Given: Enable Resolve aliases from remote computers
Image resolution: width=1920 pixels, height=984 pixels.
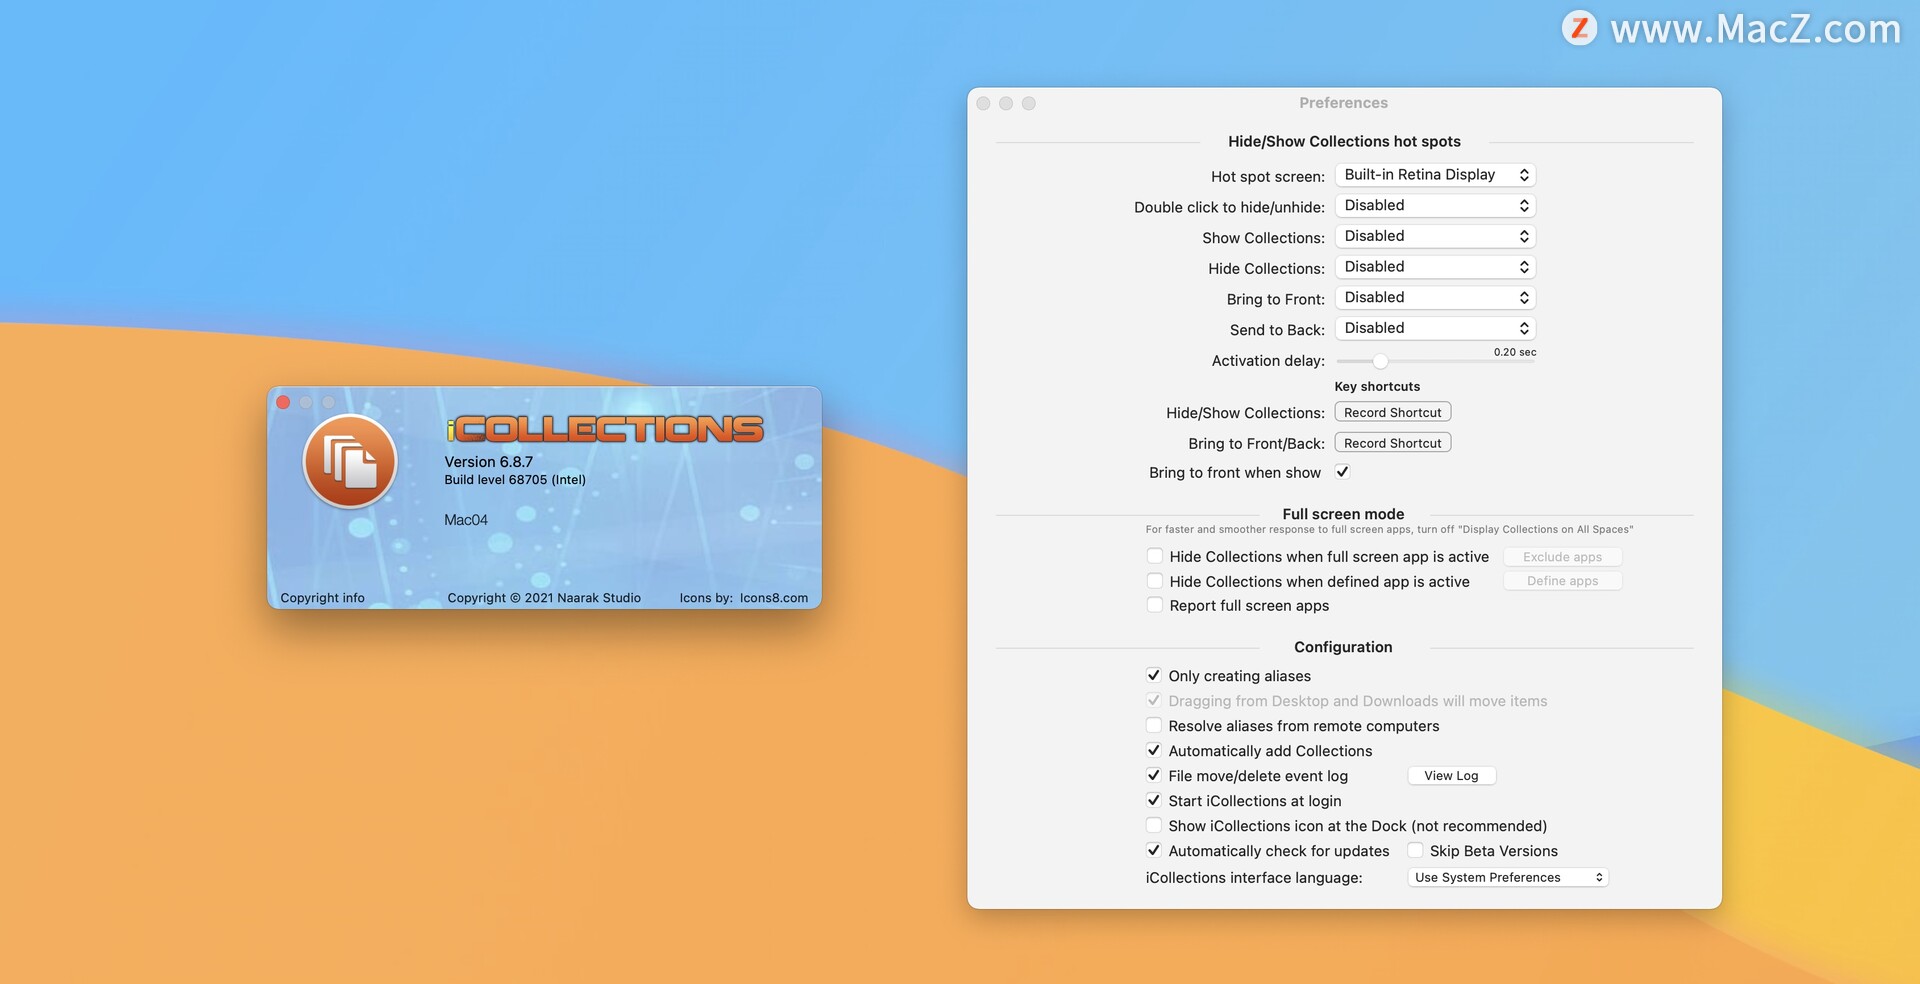Looking at the screenshot, I should click(x=1154, y=726).
